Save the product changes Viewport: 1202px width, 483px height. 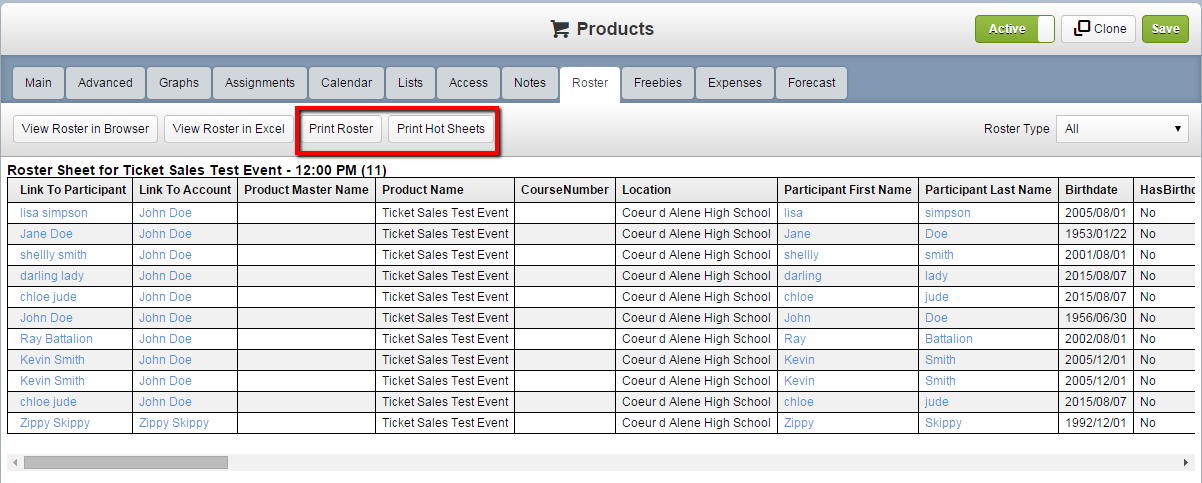[1166, 29]
